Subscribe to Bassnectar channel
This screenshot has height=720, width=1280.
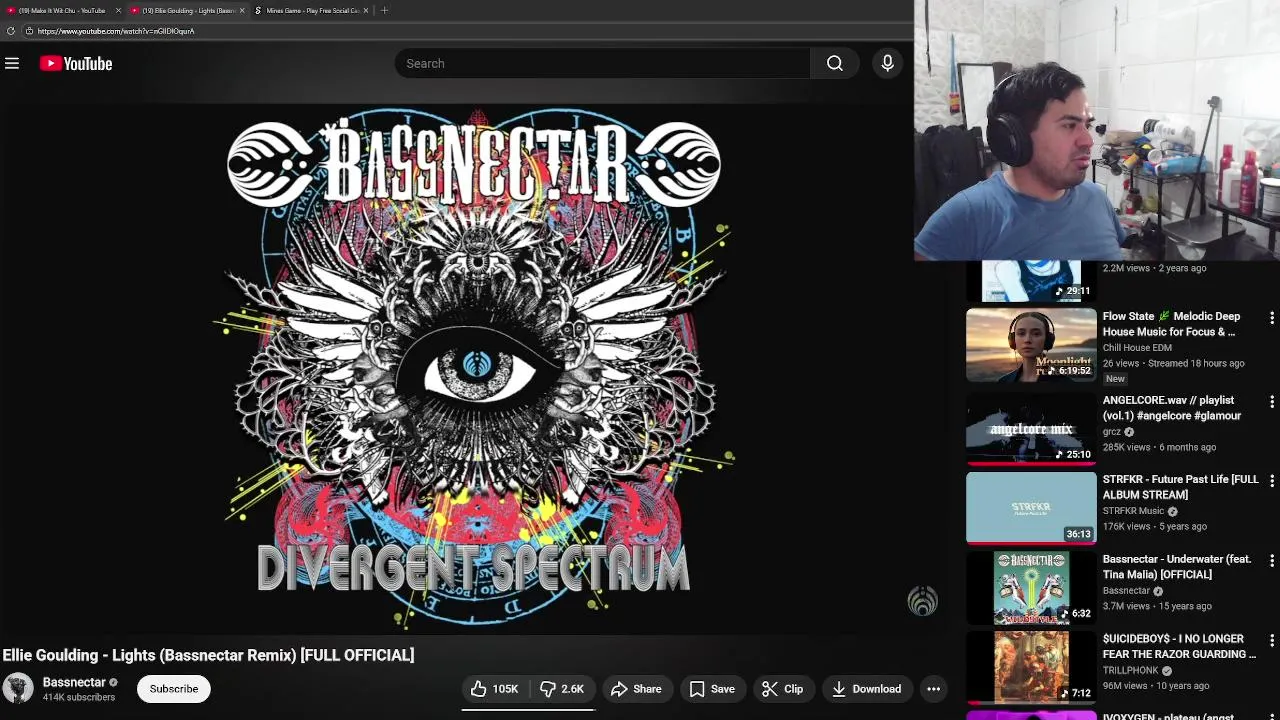click(174, 689)
